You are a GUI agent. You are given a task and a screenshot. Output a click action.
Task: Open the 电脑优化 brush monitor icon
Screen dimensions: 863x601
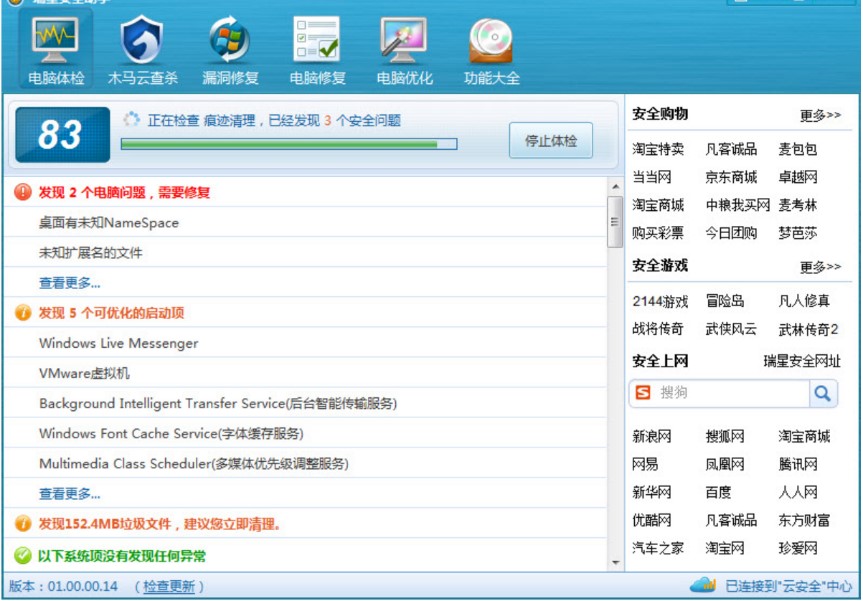[x=404, y=40]
